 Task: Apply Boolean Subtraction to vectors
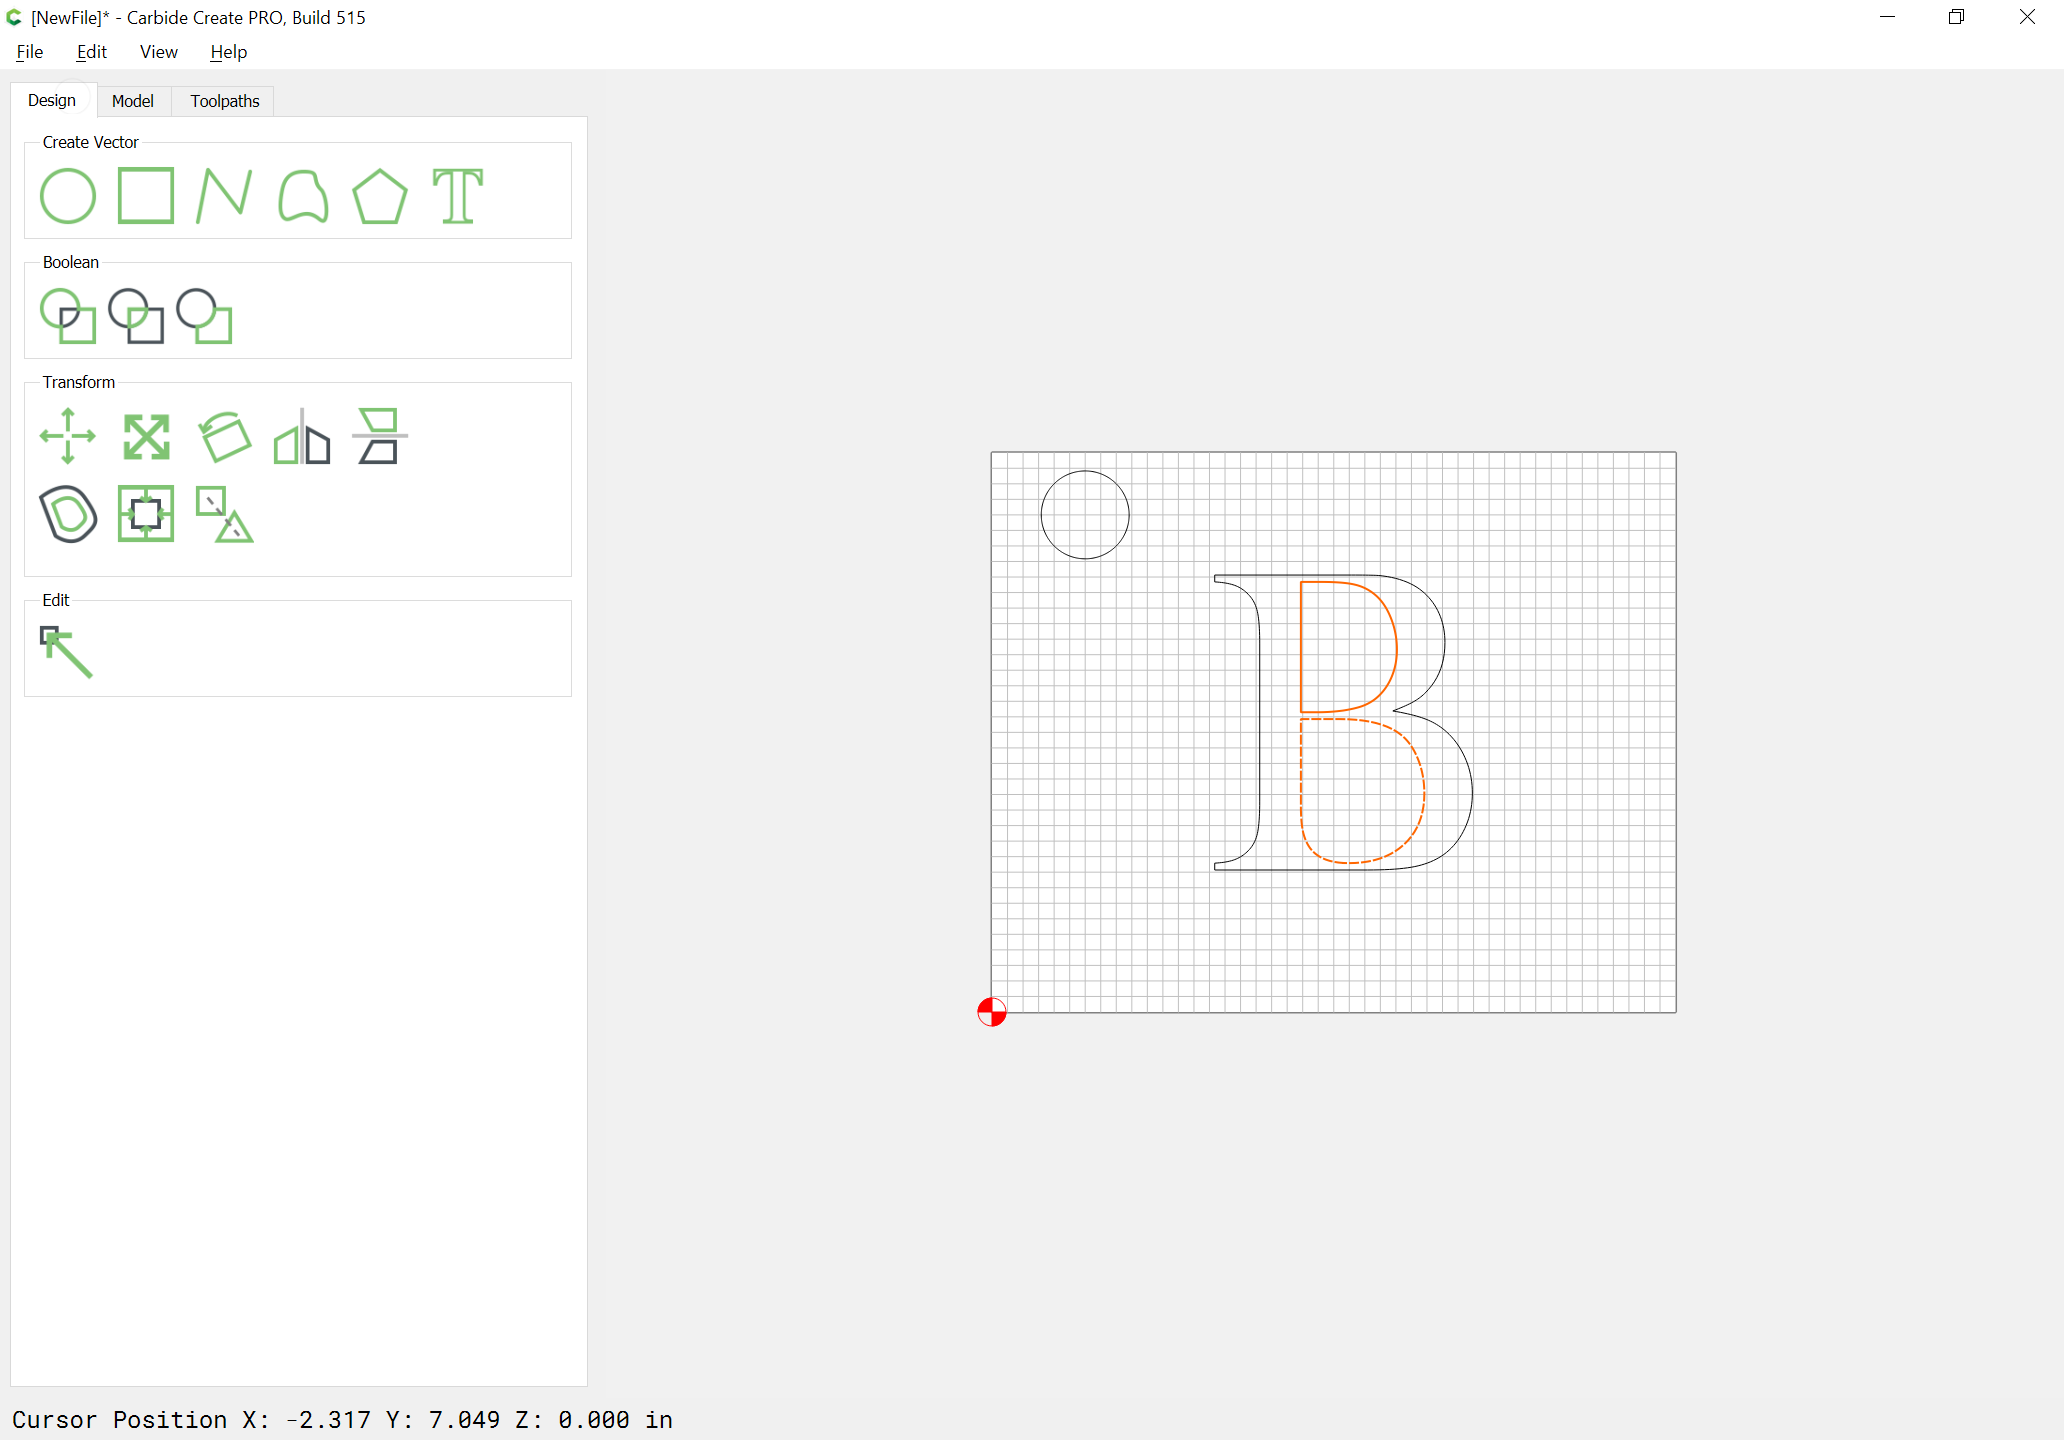point(204,316)
